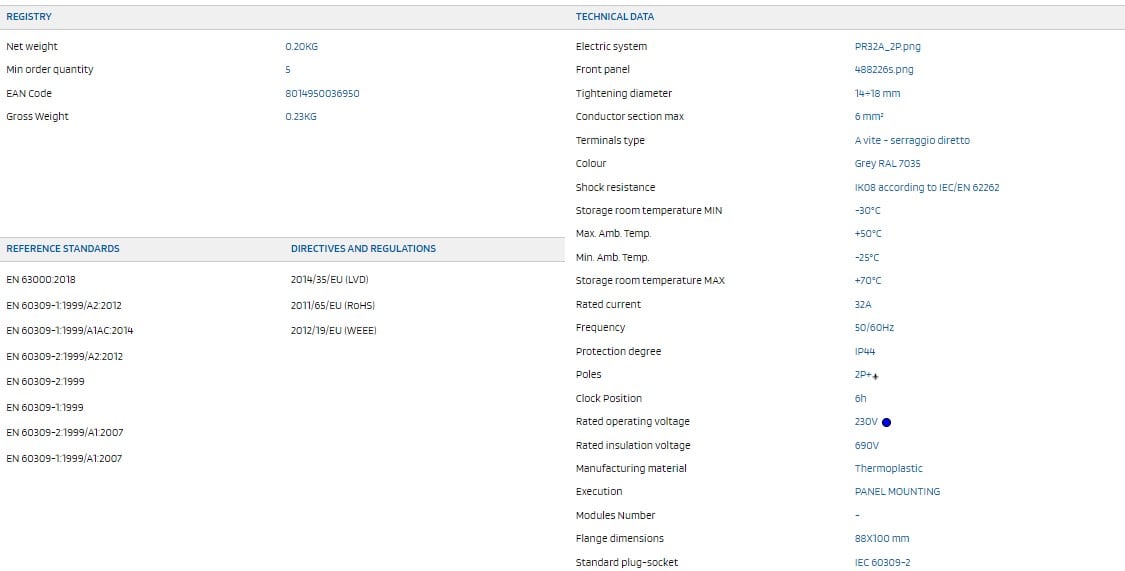Select the TECHNICAL DATA section header
Viewport: 1125px width, 571px height.
click(x=615, y=17)
